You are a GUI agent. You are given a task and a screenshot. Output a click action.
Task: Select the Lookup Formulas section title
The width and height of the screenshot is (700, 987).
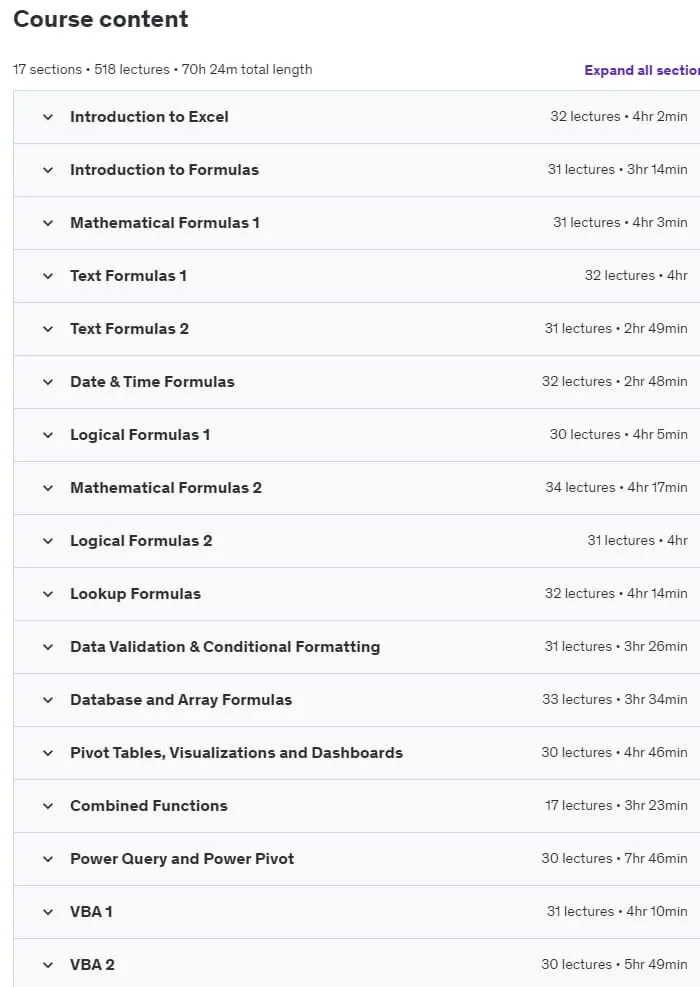click(x=135, y=594)
